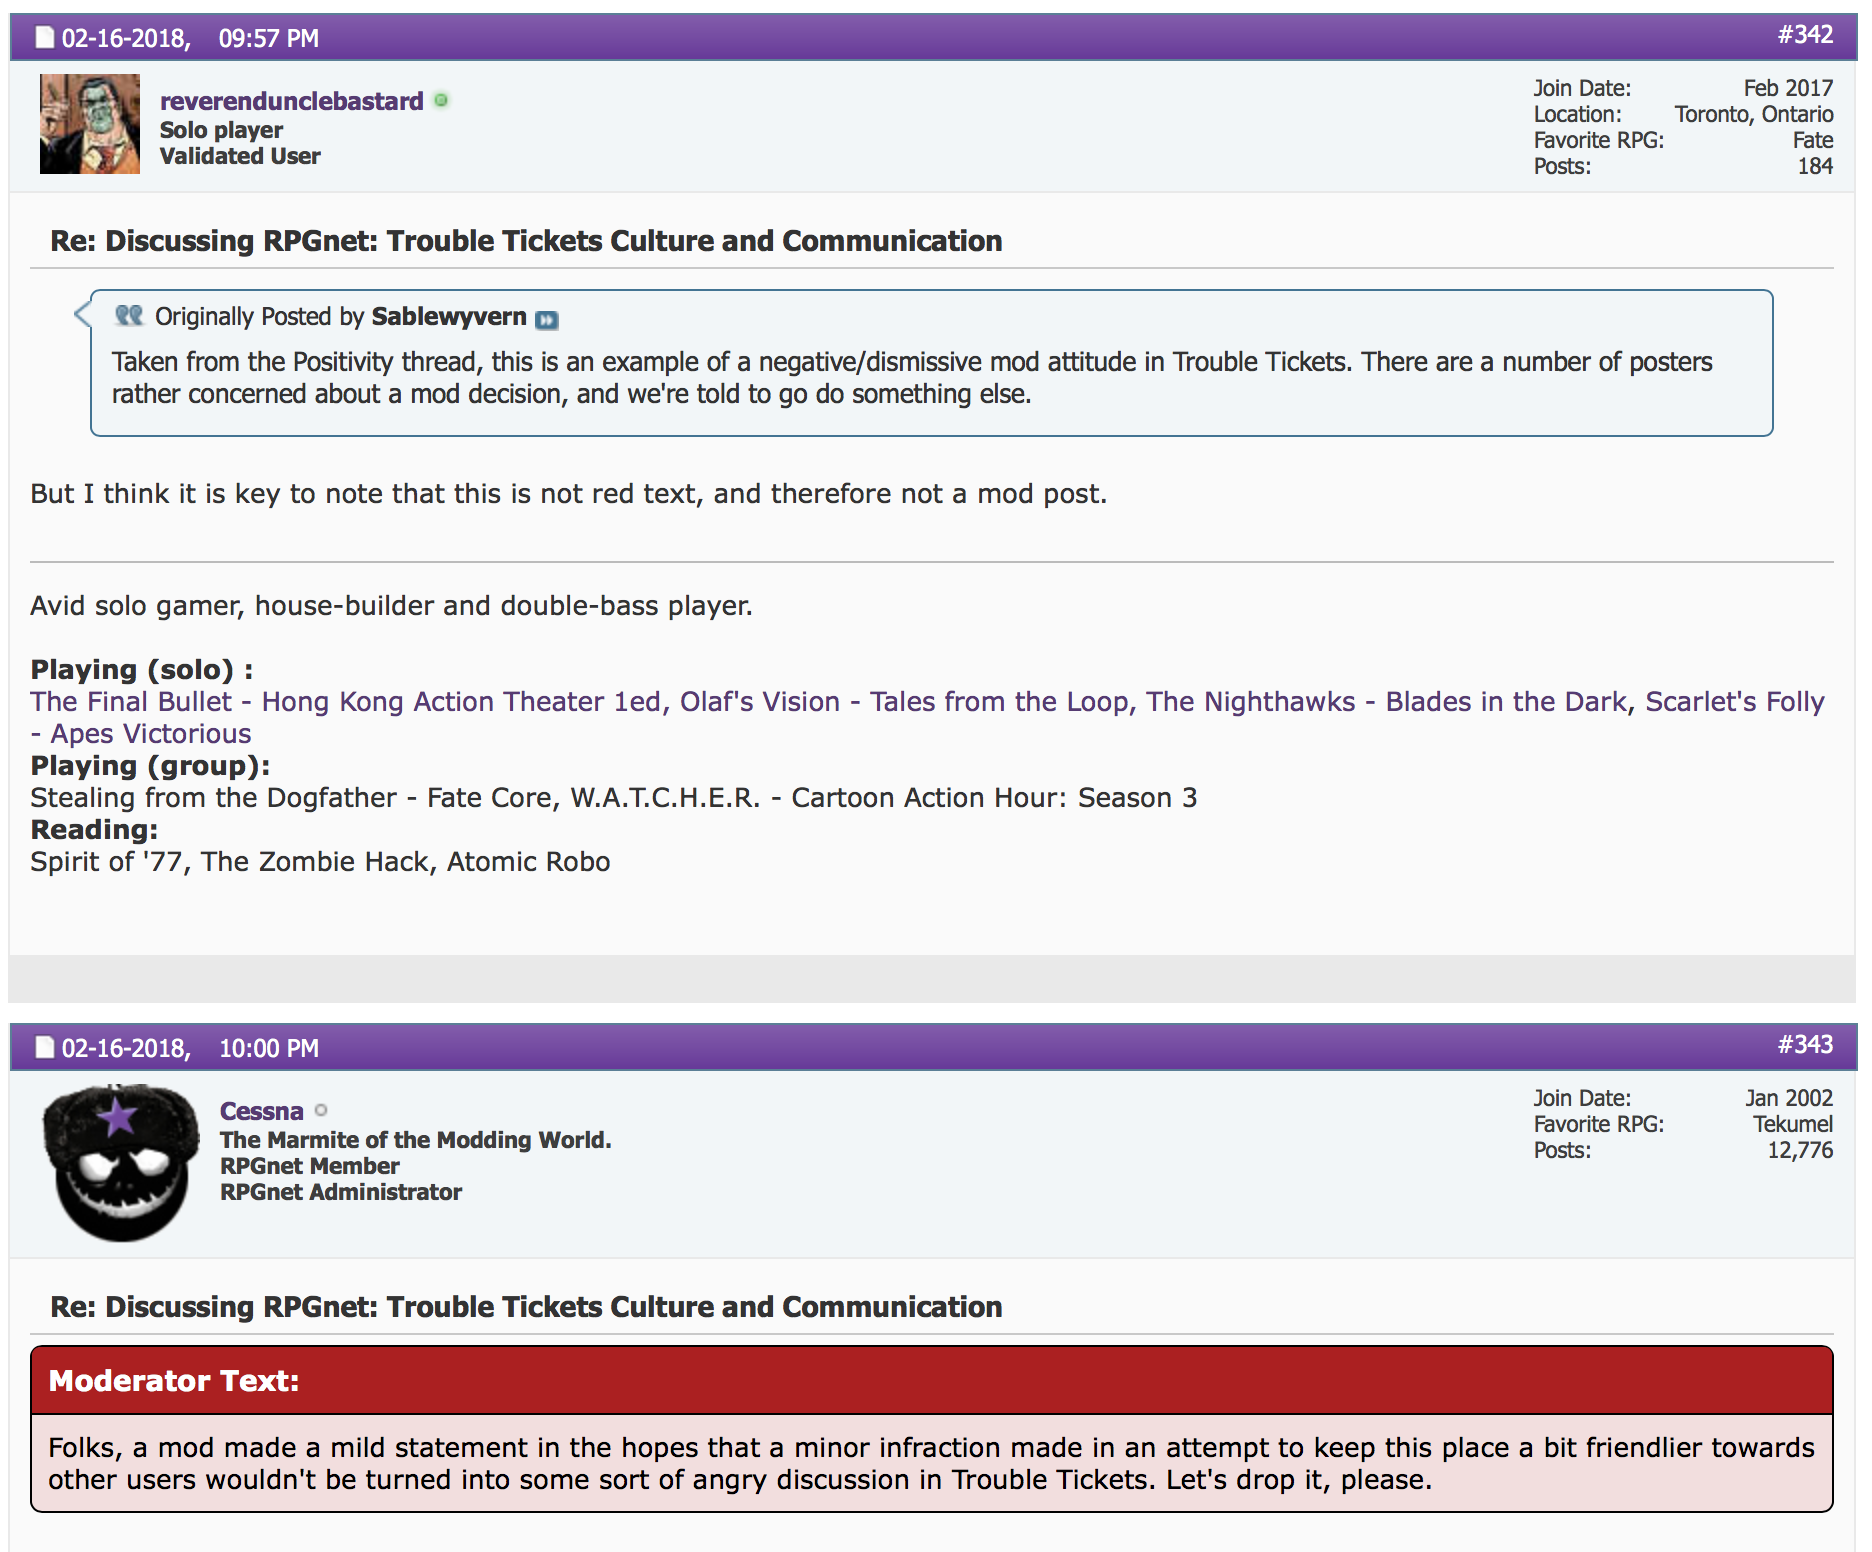Screen dimensions: 1872x1552
Task: Click the 'Solo player' user title
Action: pos(221,130)
